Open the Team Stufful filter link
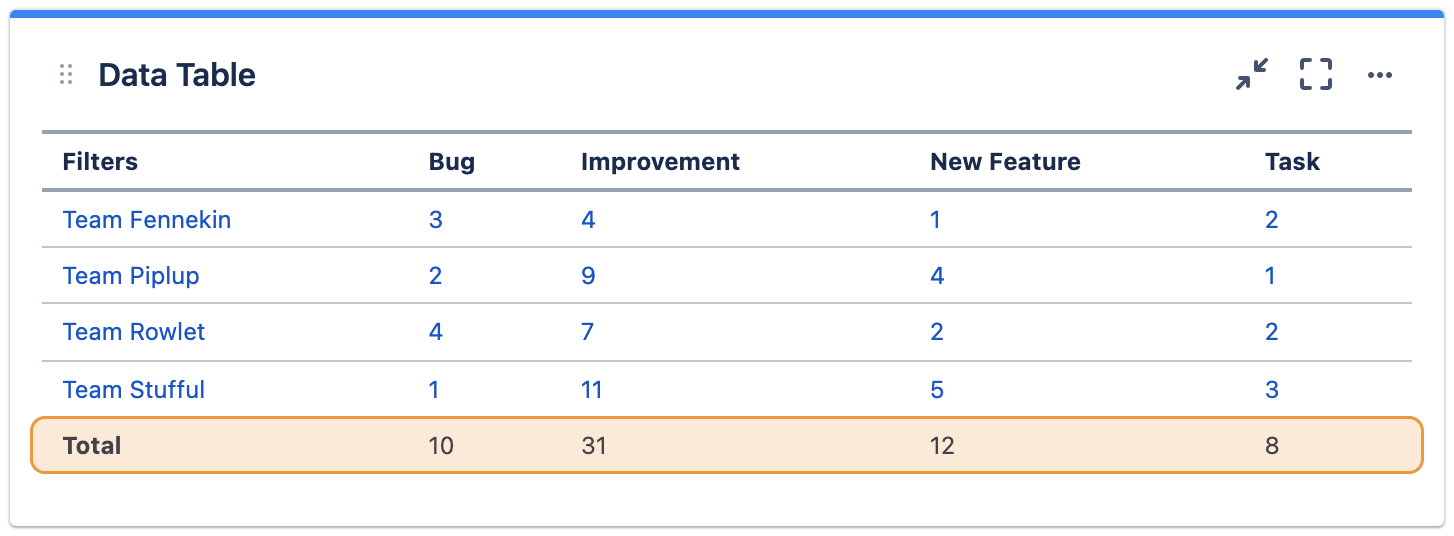This screenshot has height=536, width=1454. tap(134, 390)
